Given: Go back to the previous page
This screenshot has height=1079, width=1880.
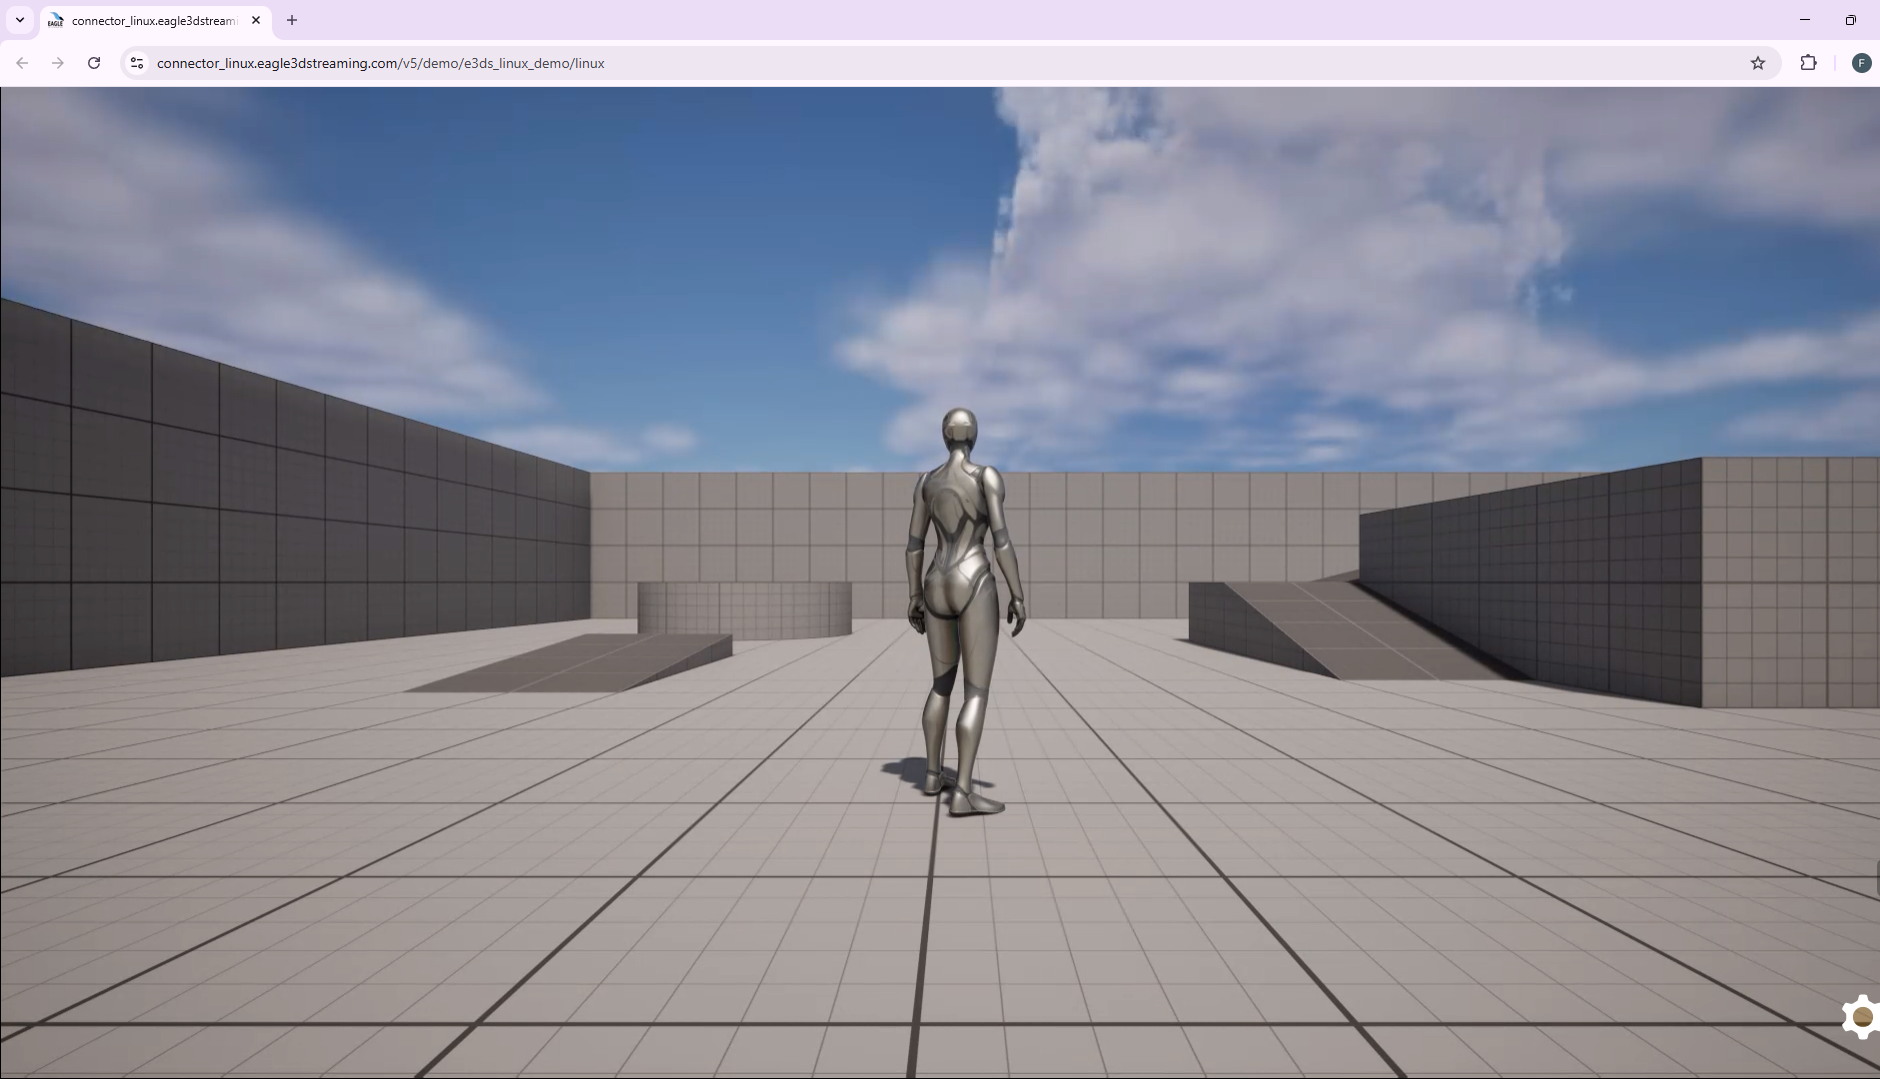Looking at the screenshot, I should click(21, 62).
